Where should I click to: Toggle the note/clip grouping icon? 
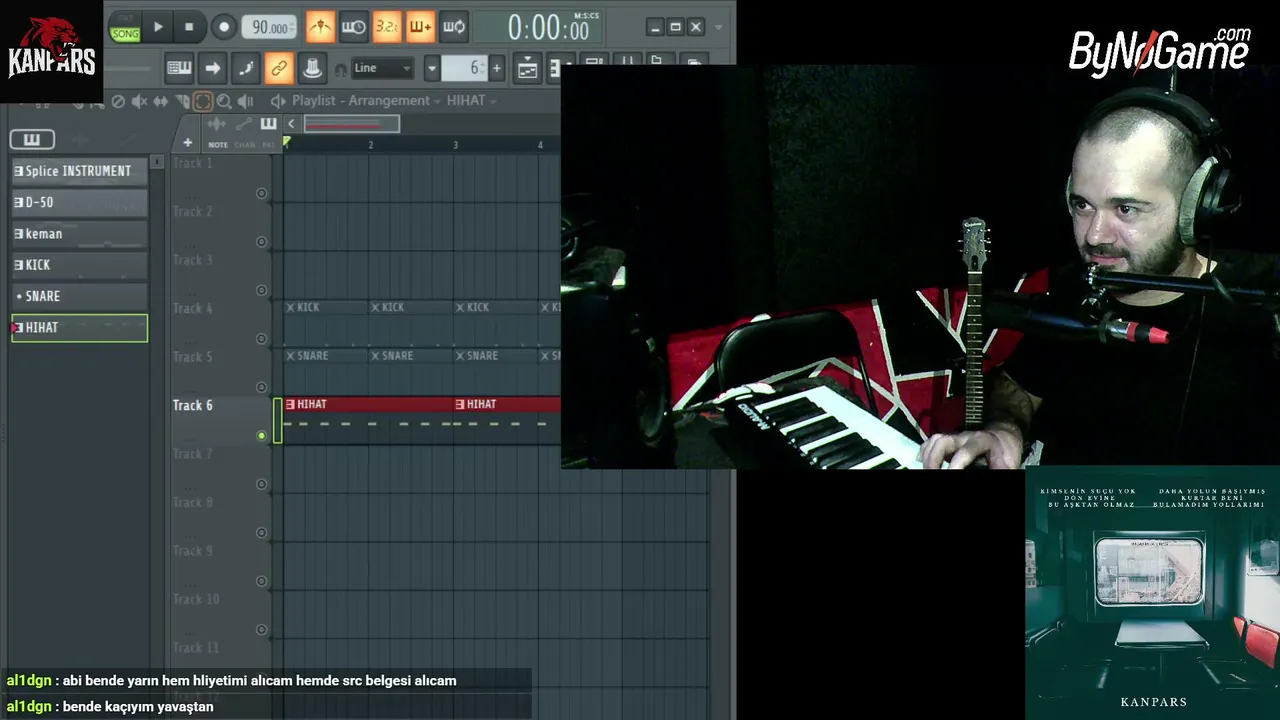tap(246, 68)
